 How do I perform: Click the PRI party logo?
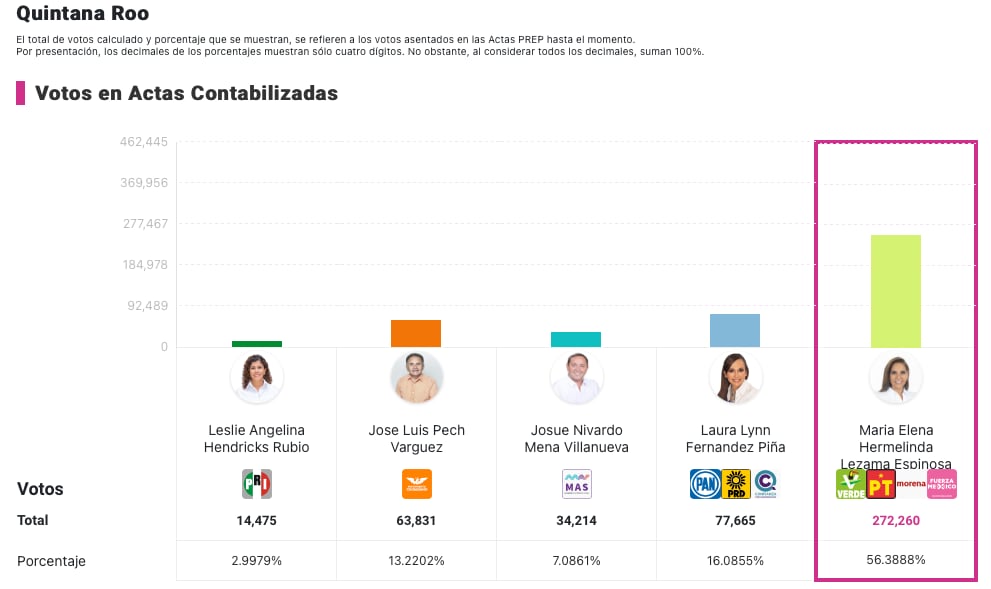[x=257, y=484]
